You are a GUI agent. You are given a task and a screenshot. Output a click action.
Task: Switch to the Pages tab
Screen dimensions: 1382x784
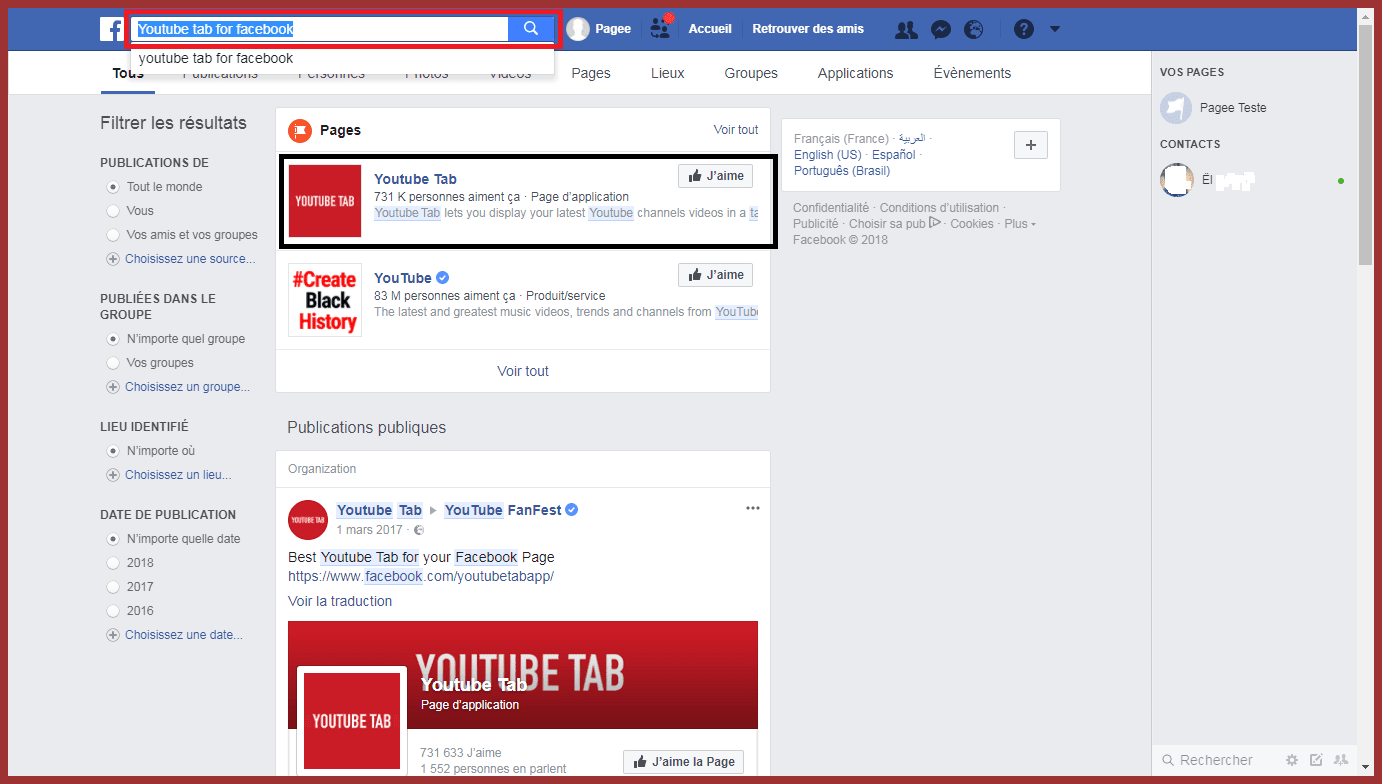[x=591, y=73]
